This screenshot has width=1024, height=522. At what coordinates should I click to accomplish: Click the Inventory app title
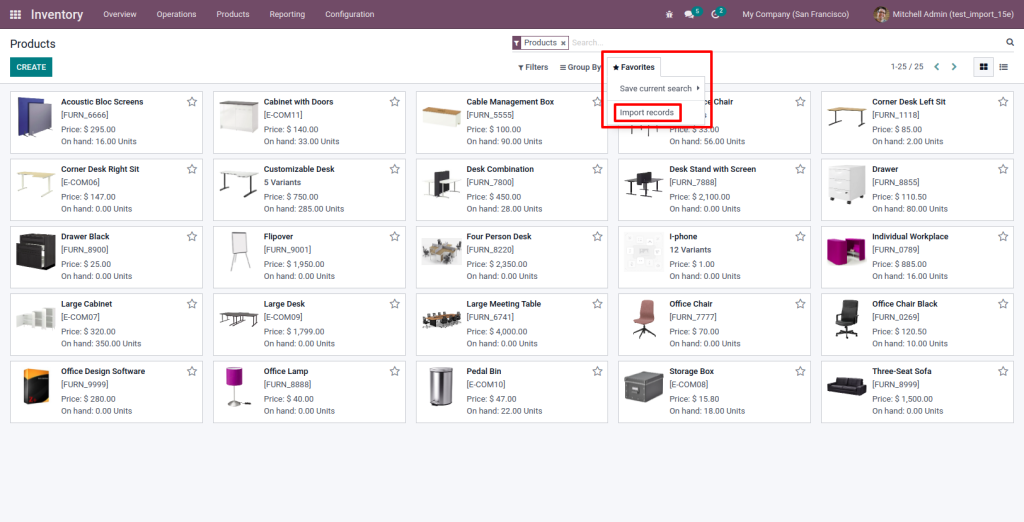[x=57, y=14]
